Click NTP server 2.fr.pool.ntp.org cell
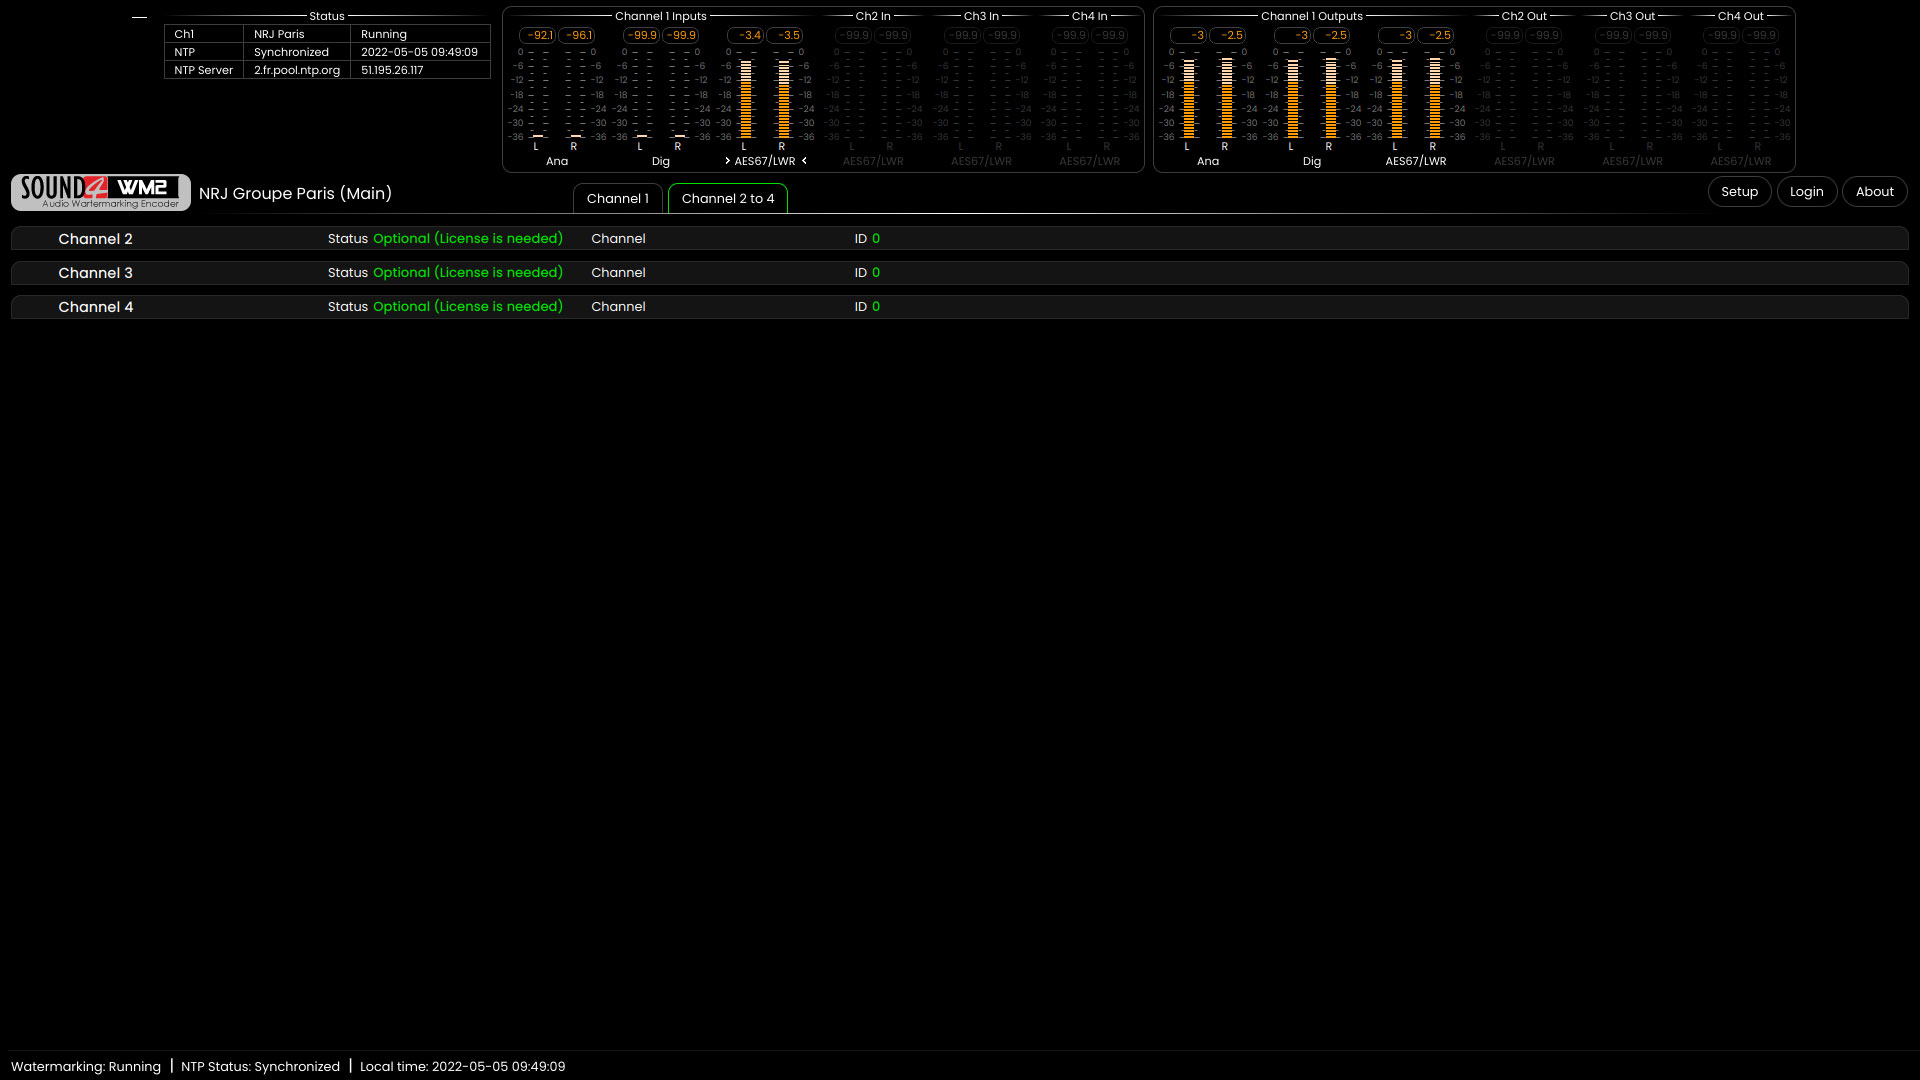Viewport: 1920px width, 1080px height. coord(297,70)
